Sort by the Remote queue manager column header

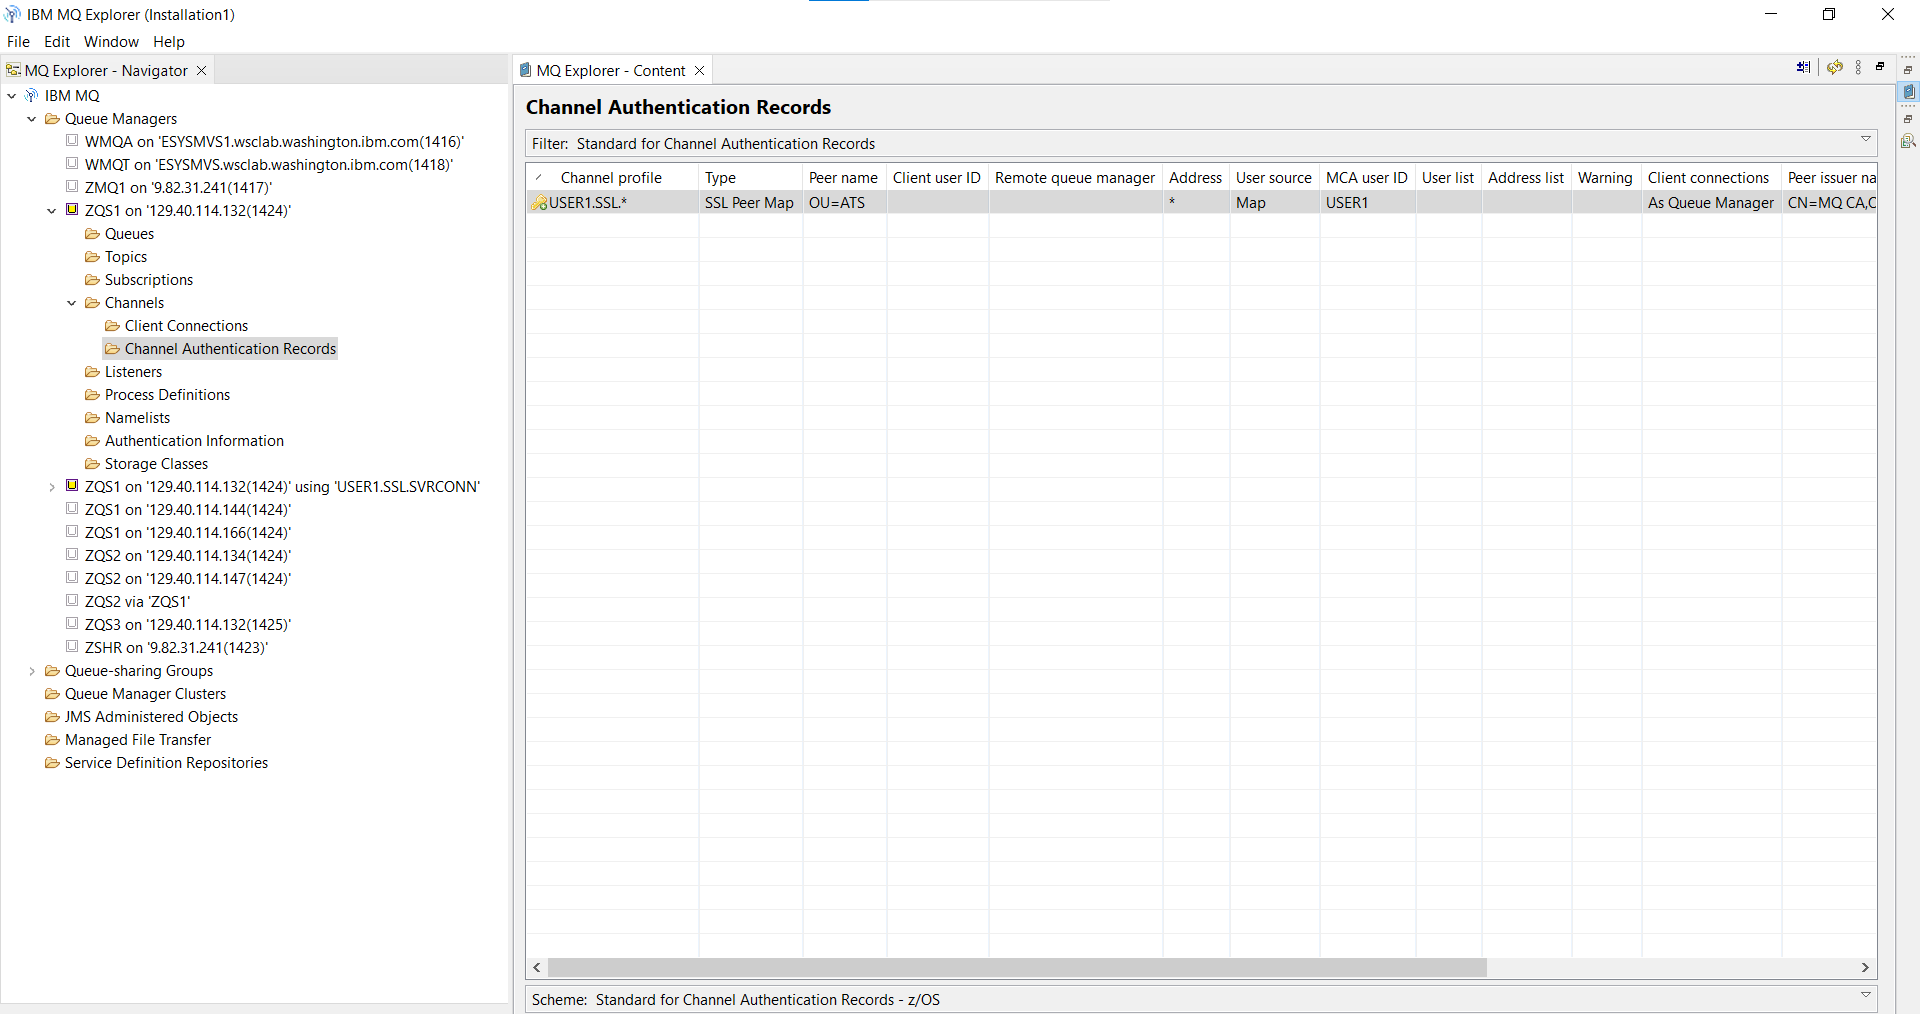[1075, 178]
